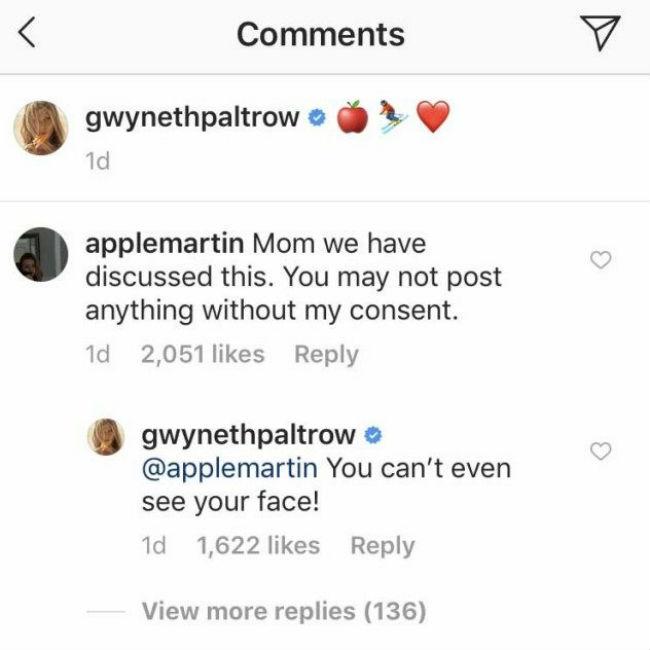This screenshot has width=650, height=650.
Task: Tap the paper plane share icon
Action: tap(599, 34)
